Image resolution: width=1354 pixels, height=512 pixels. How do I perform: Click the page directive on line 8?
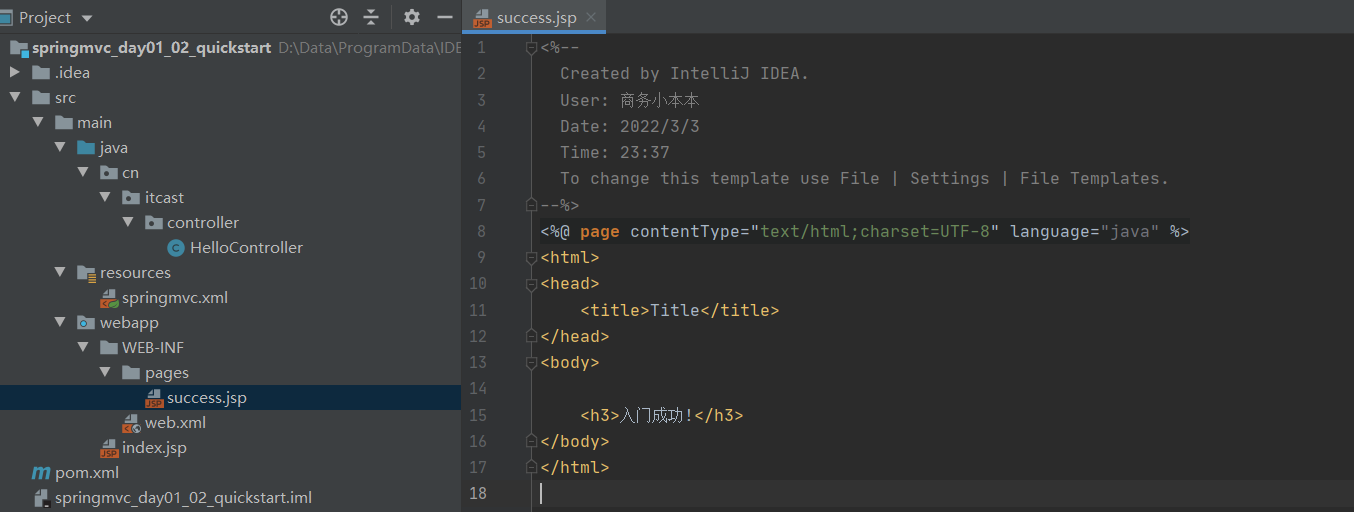click(865, 231)
